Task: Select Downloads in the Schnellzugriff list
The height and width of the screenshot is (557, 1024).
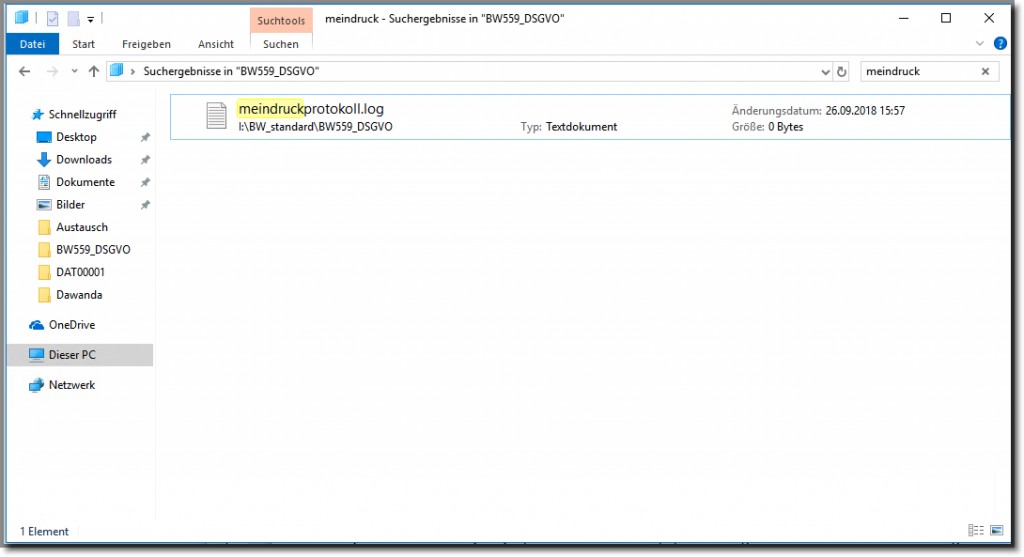Action: (x=83, y=159)
